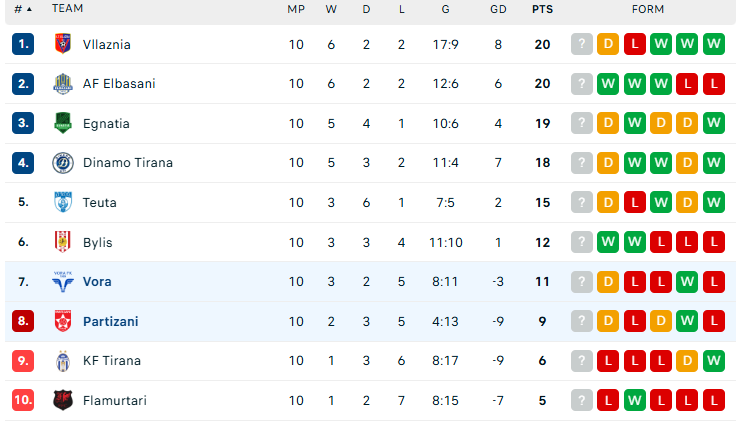Image resolution: width=746 pixels, height=421 pixels.
Task: Click the Bylis club crest icon
Action: [x=63, y=242]
